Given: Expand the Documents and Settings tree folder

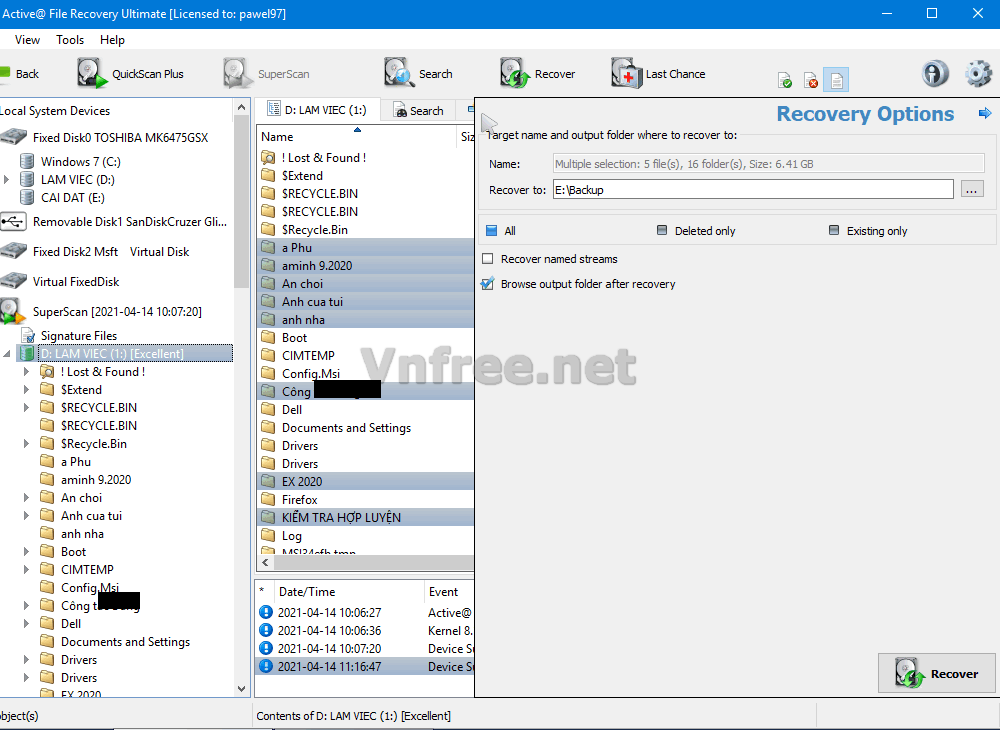Looking at the screenshot, I should (x=27, y=642).
